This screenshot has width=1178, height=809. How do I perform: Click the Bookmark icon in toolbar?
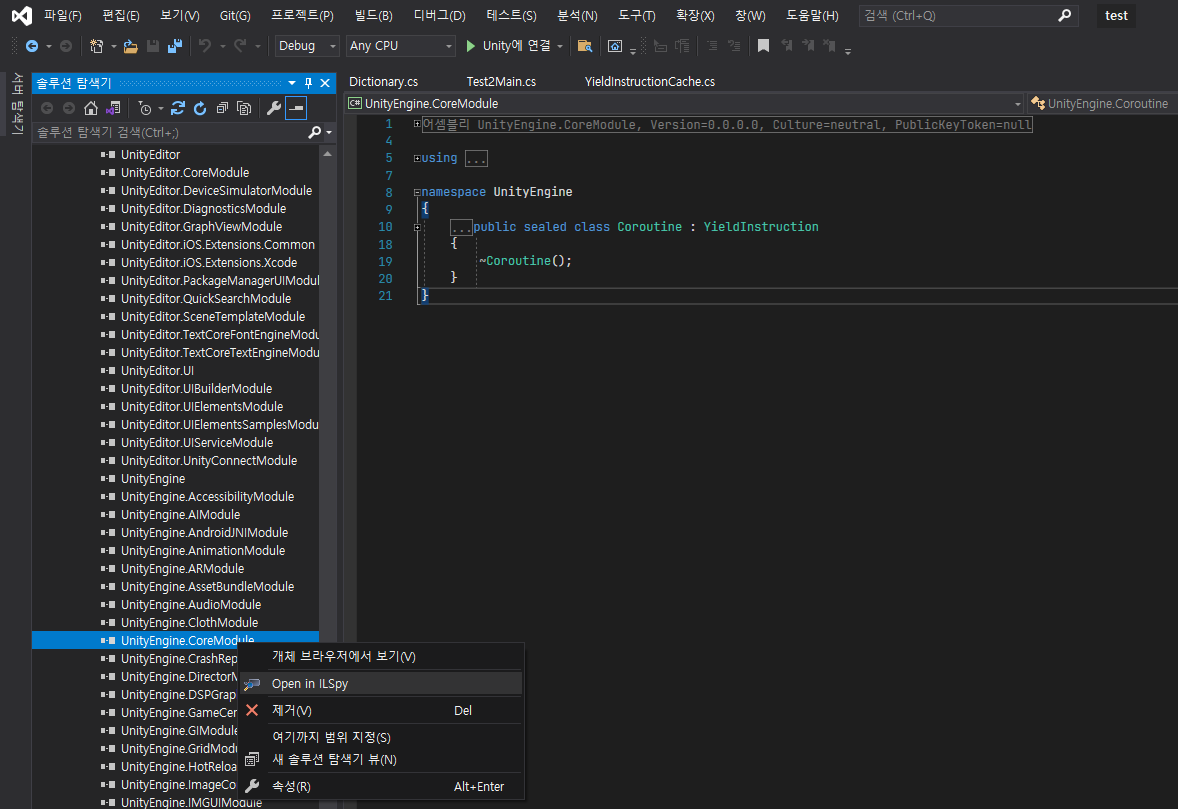(x=763, y=46)
